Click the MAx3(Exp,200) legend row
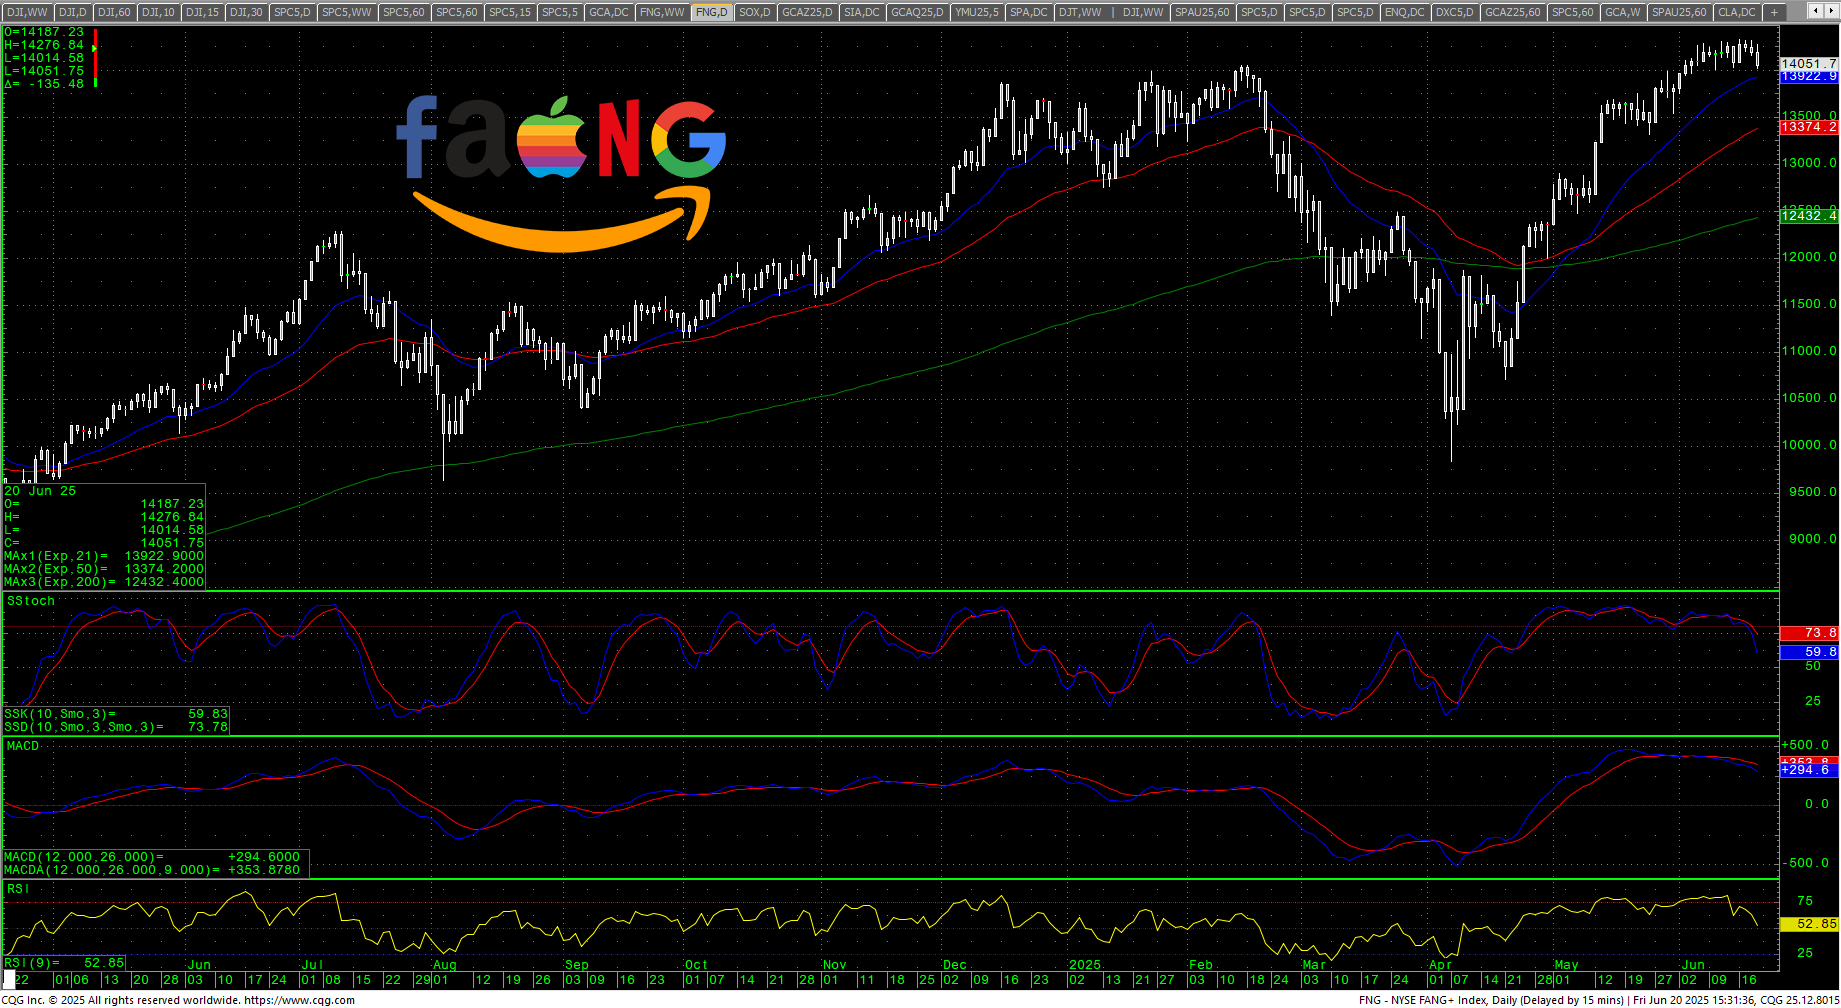This screenshot has width=1841, height=1008. point(104,582)
